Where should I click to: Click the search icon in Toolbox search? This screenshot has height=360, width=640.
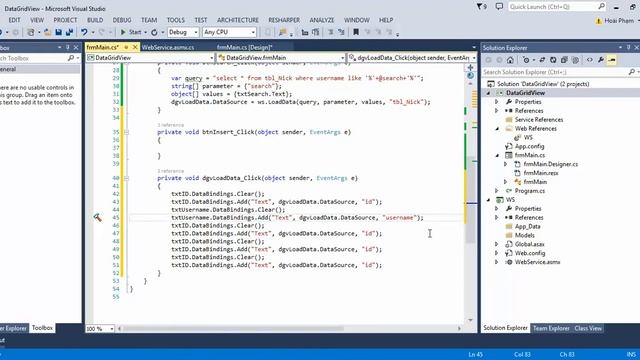[x=71, y=58]
